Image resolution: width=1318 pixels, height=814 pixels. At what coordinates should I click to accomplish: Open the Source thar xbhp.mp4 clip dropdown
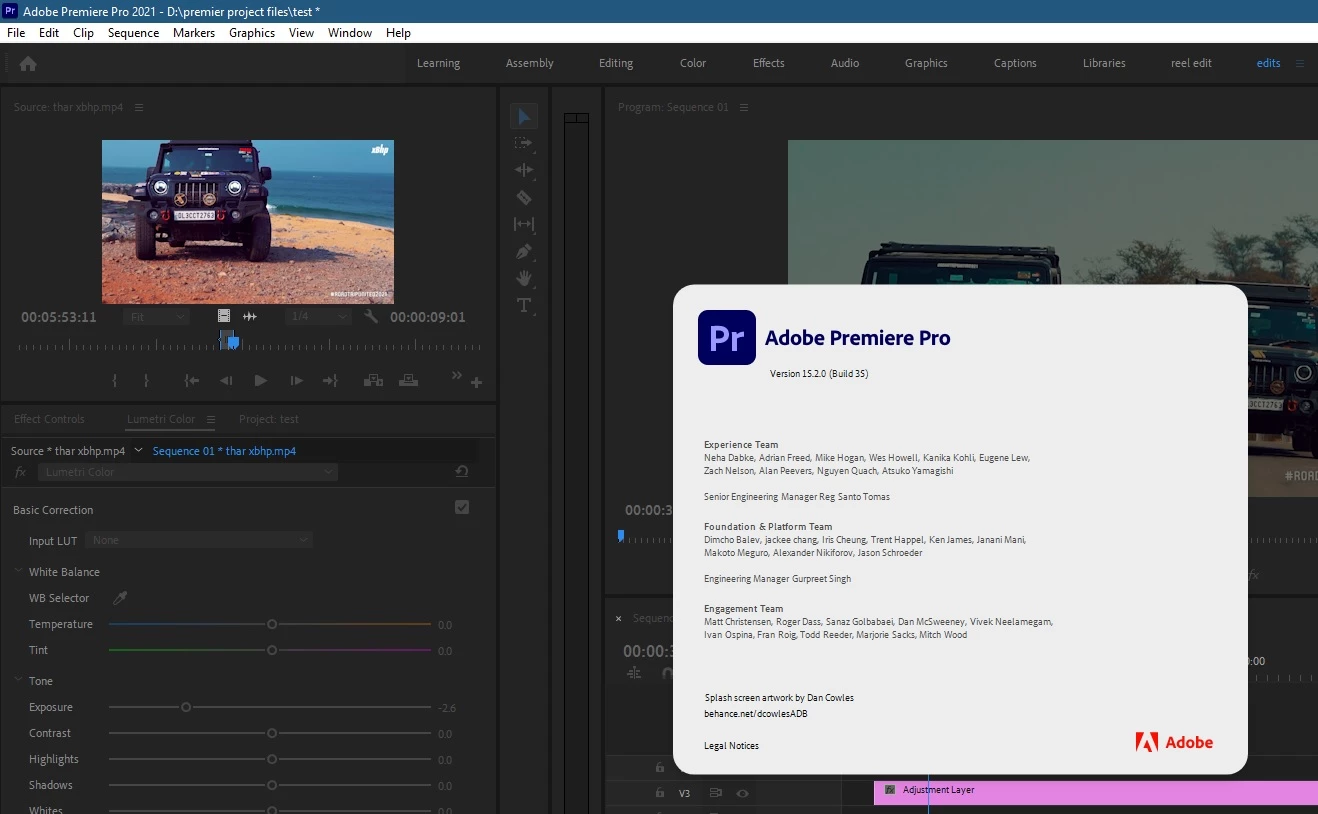[x=139, y=450]
